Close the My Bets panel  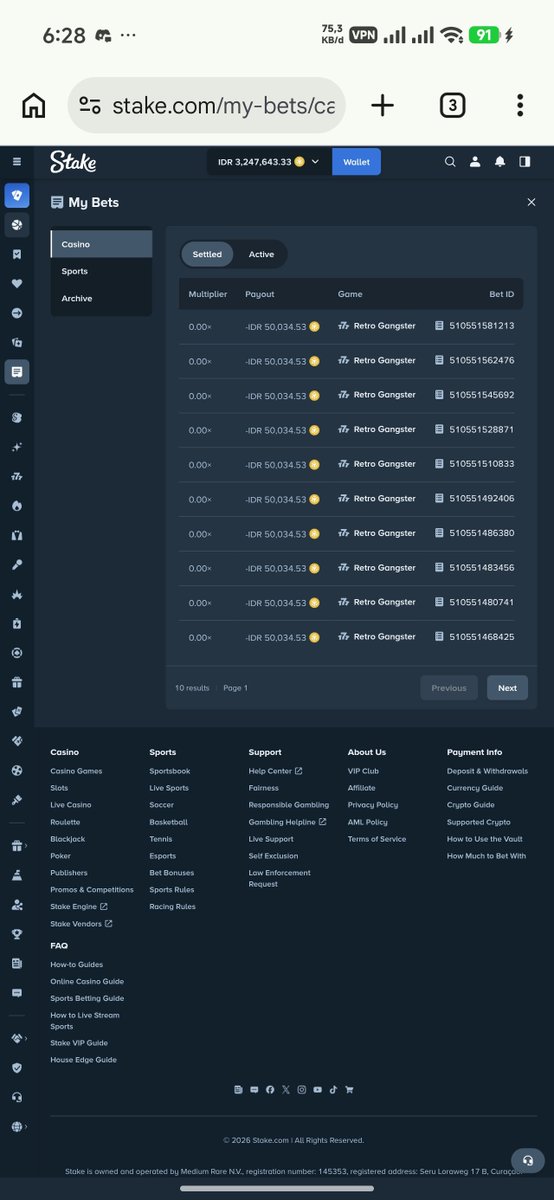pos(531,202)
